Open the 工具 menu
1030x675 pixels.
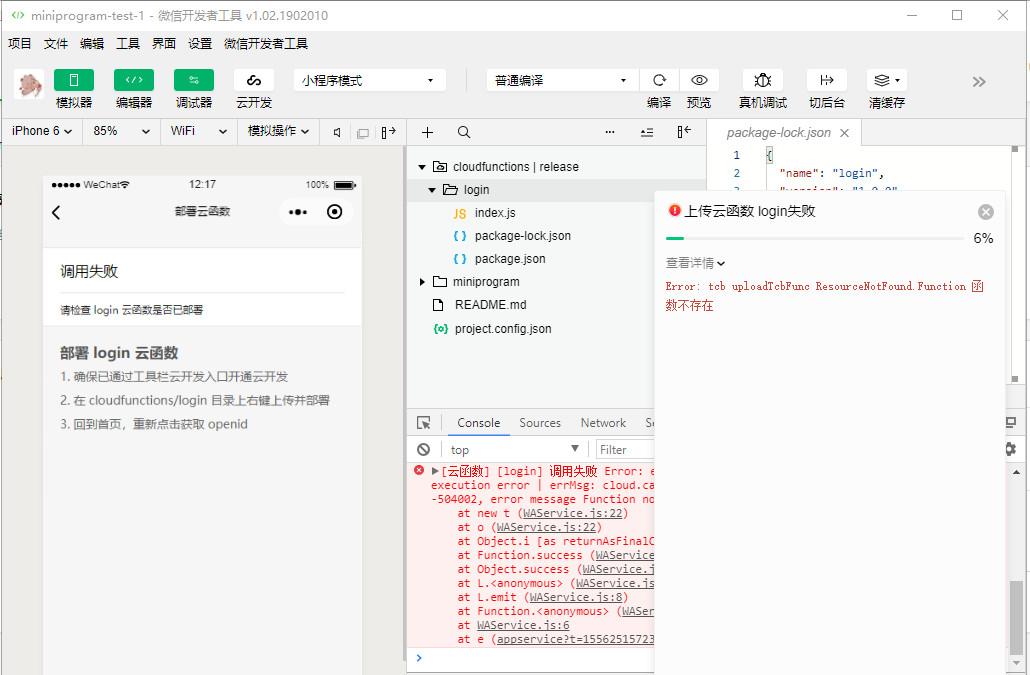pos(128,44)
